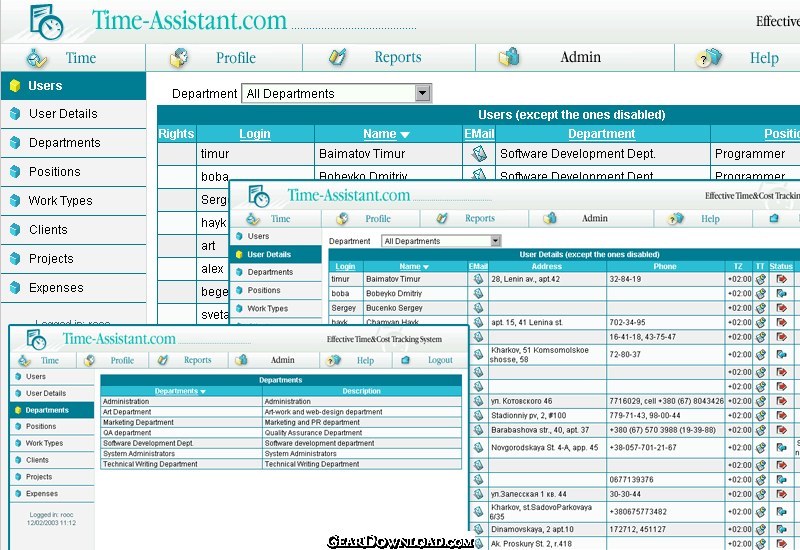Select Clients in Departments window sidebar

click(52, 460)
